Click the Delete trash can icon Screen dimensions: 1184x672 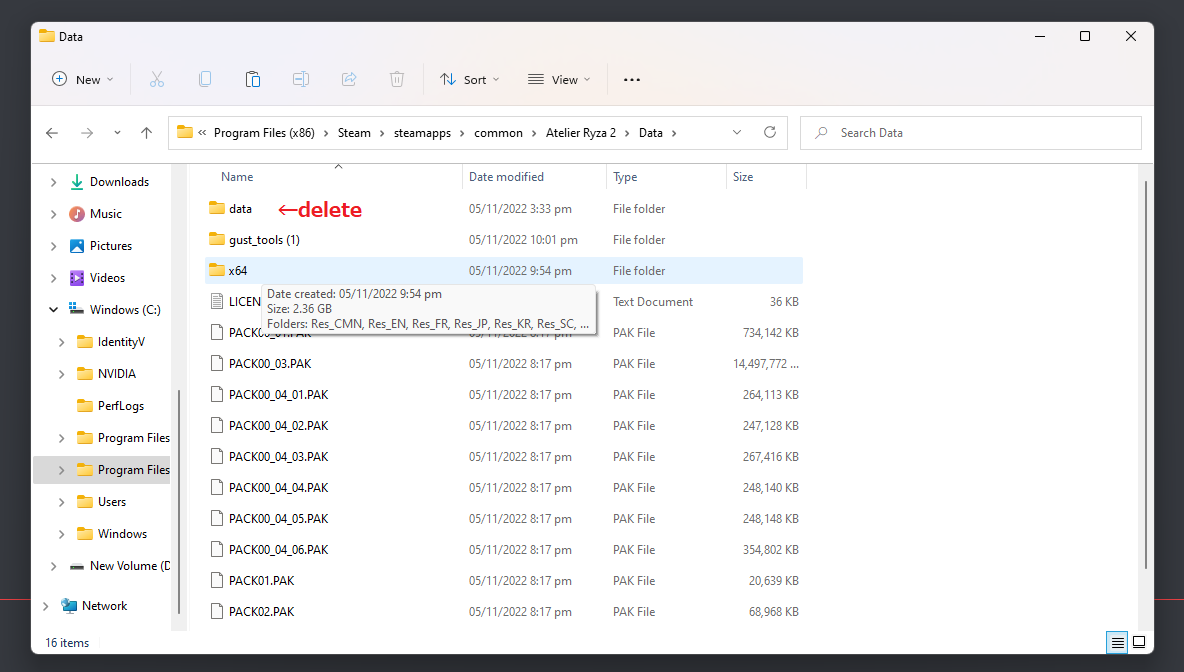tap(397, 79)
